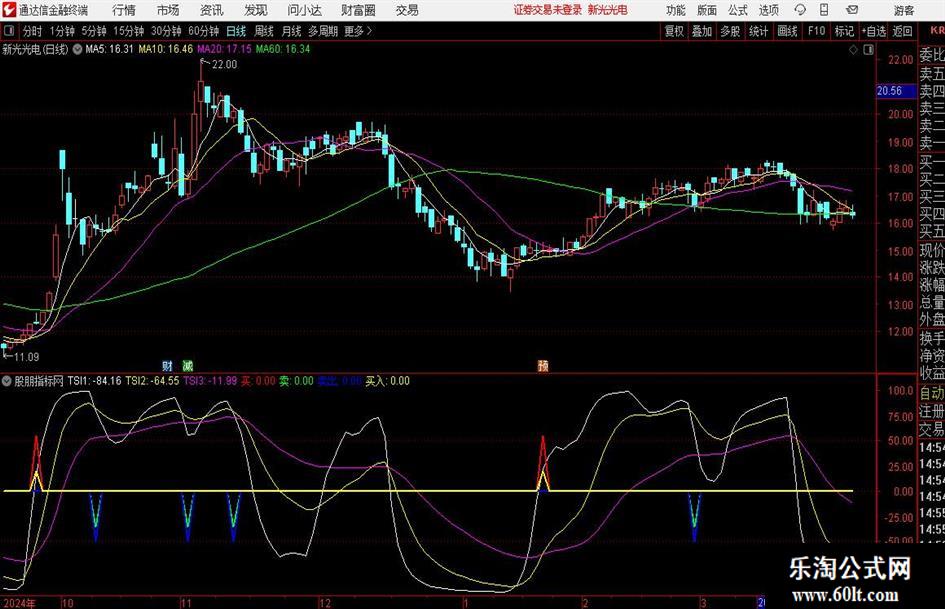The image size is (945, 609).
Task: Click the 证券交易未登录 login link
Action: [x=548, y=10]
